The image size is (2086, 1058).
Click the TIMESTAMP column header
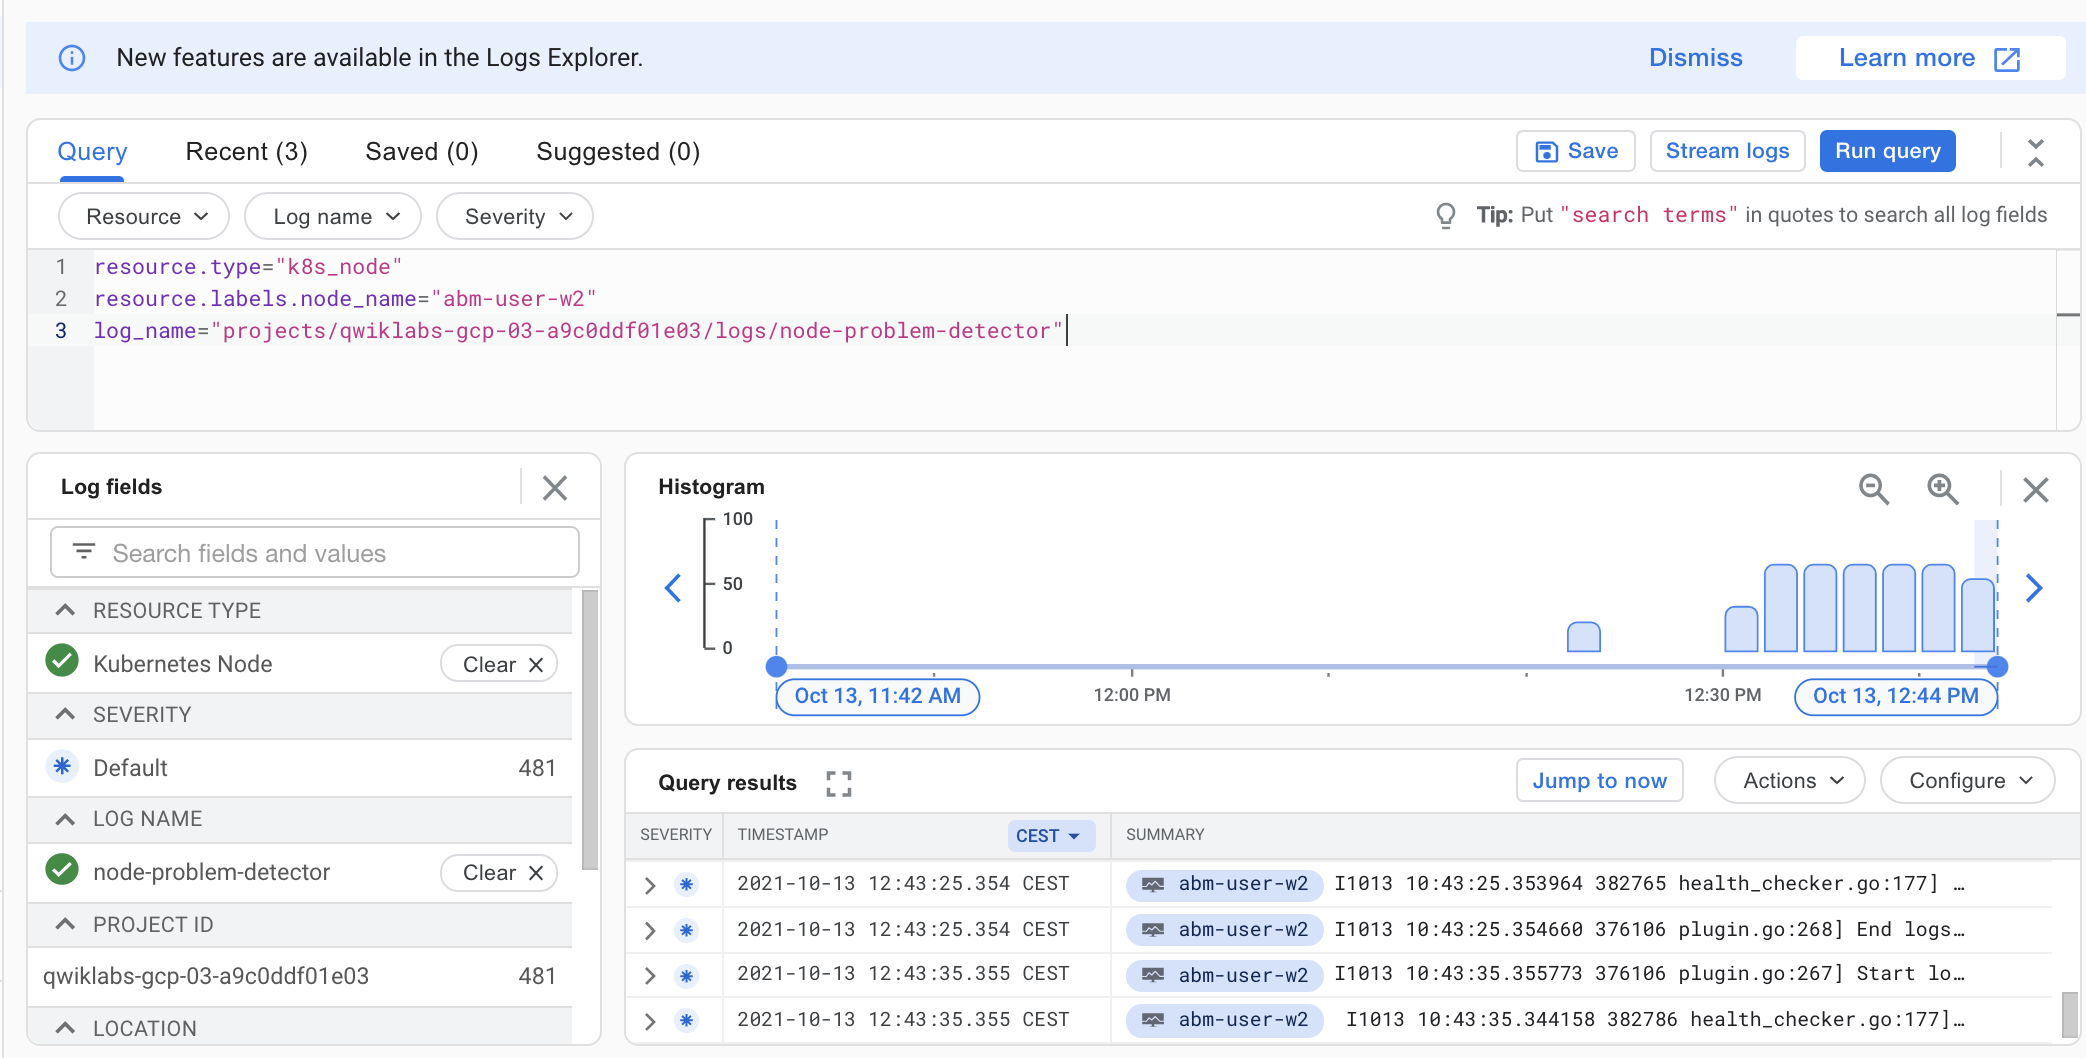tap(783, 835)
